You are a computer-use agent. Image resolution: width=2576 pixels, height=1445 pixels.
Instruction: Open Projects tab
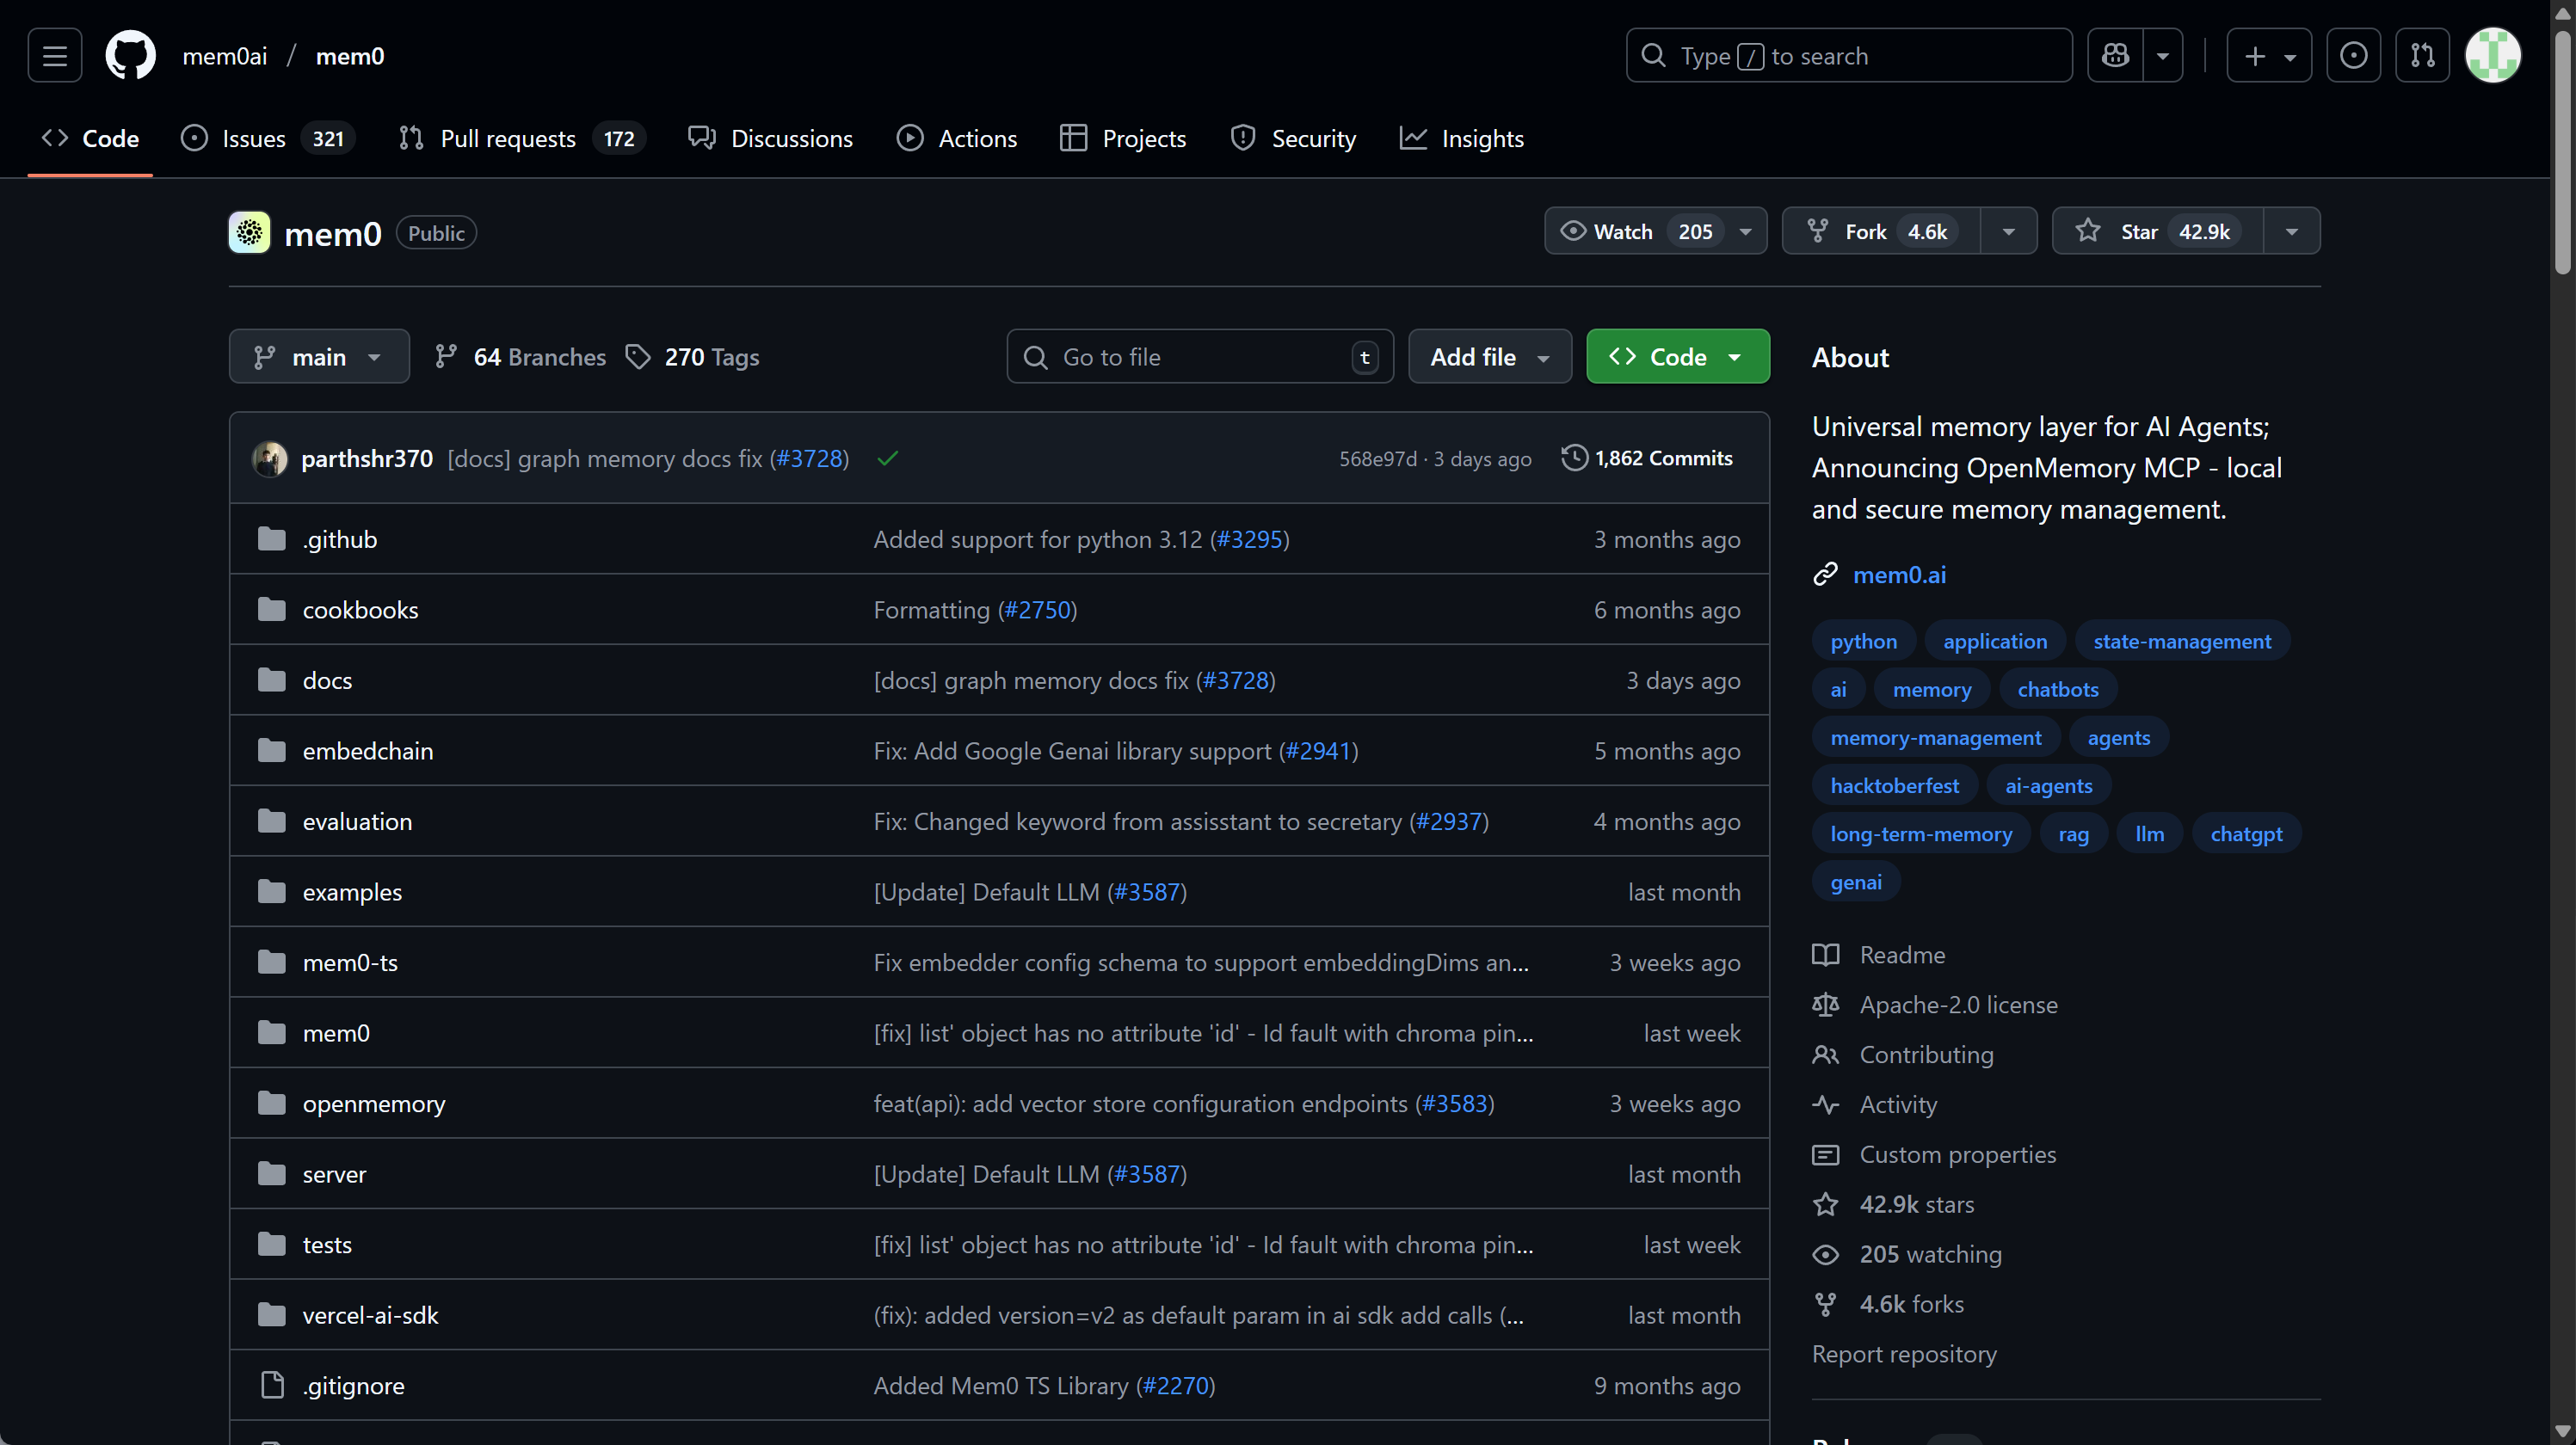[1122, 138]
